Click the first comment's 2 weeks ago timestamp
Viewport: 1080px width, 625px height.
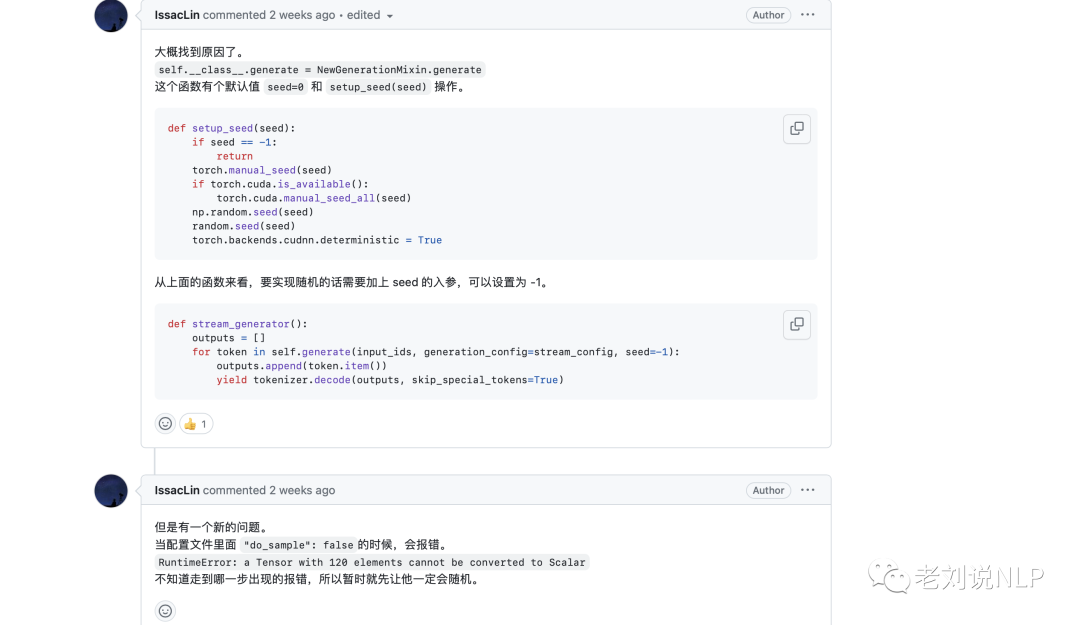coord(302,15)
